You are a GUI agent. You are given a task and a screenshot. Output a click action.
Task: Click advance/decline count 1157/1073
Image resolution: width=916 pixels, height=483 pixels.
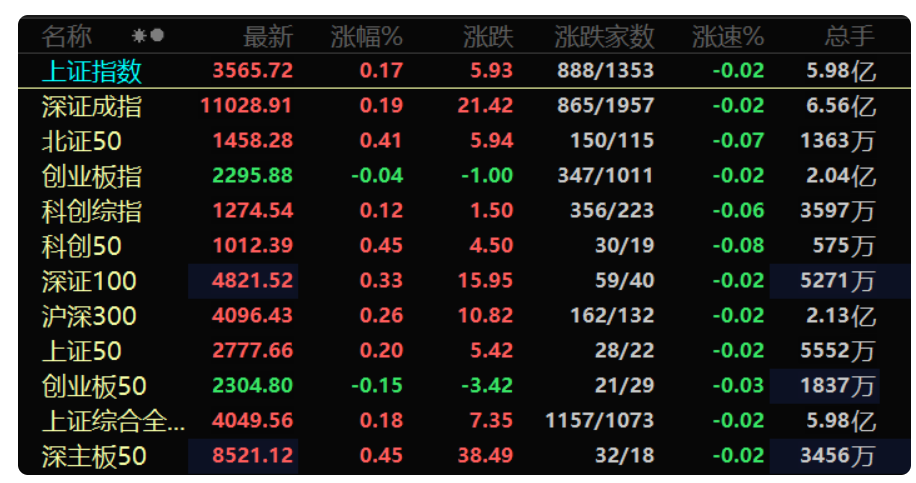point(599,421)
